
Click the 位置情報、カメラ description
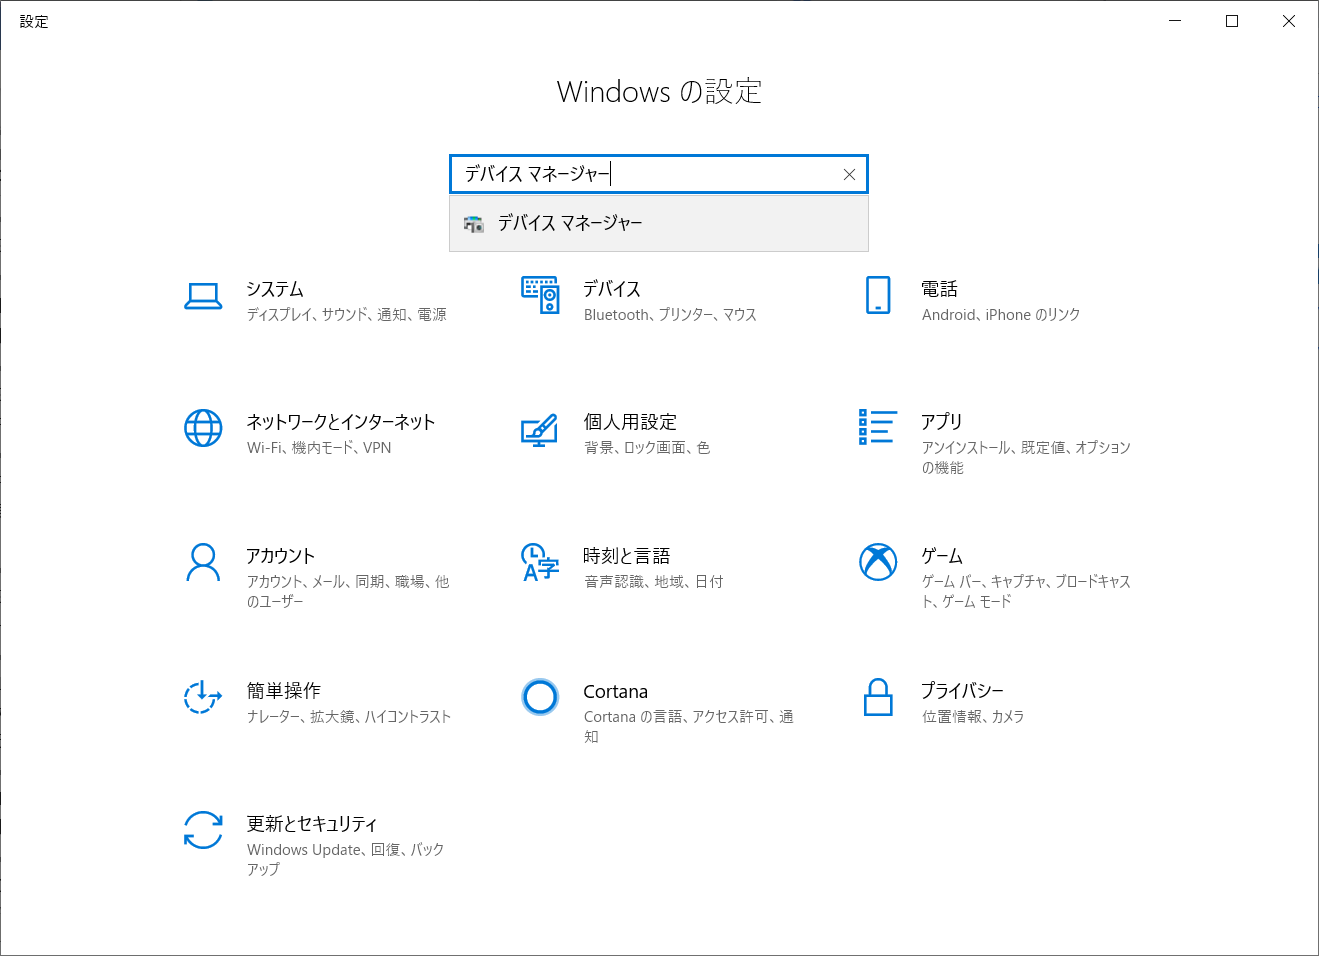[973, 717]
